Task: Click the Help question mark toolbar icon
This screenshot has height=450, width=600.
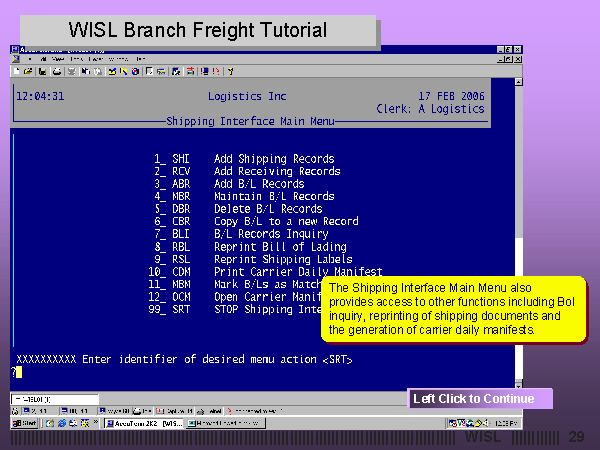Action: point(229,72)
